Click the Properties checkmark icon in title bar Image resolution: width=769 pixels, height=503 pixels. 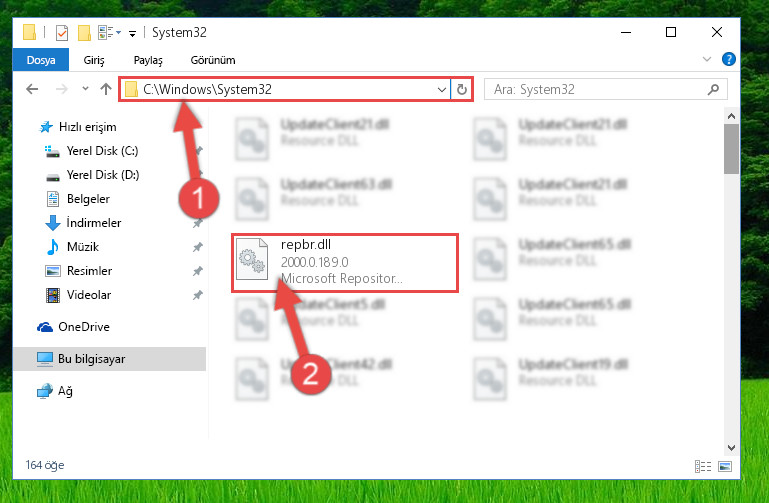(62, 33)
